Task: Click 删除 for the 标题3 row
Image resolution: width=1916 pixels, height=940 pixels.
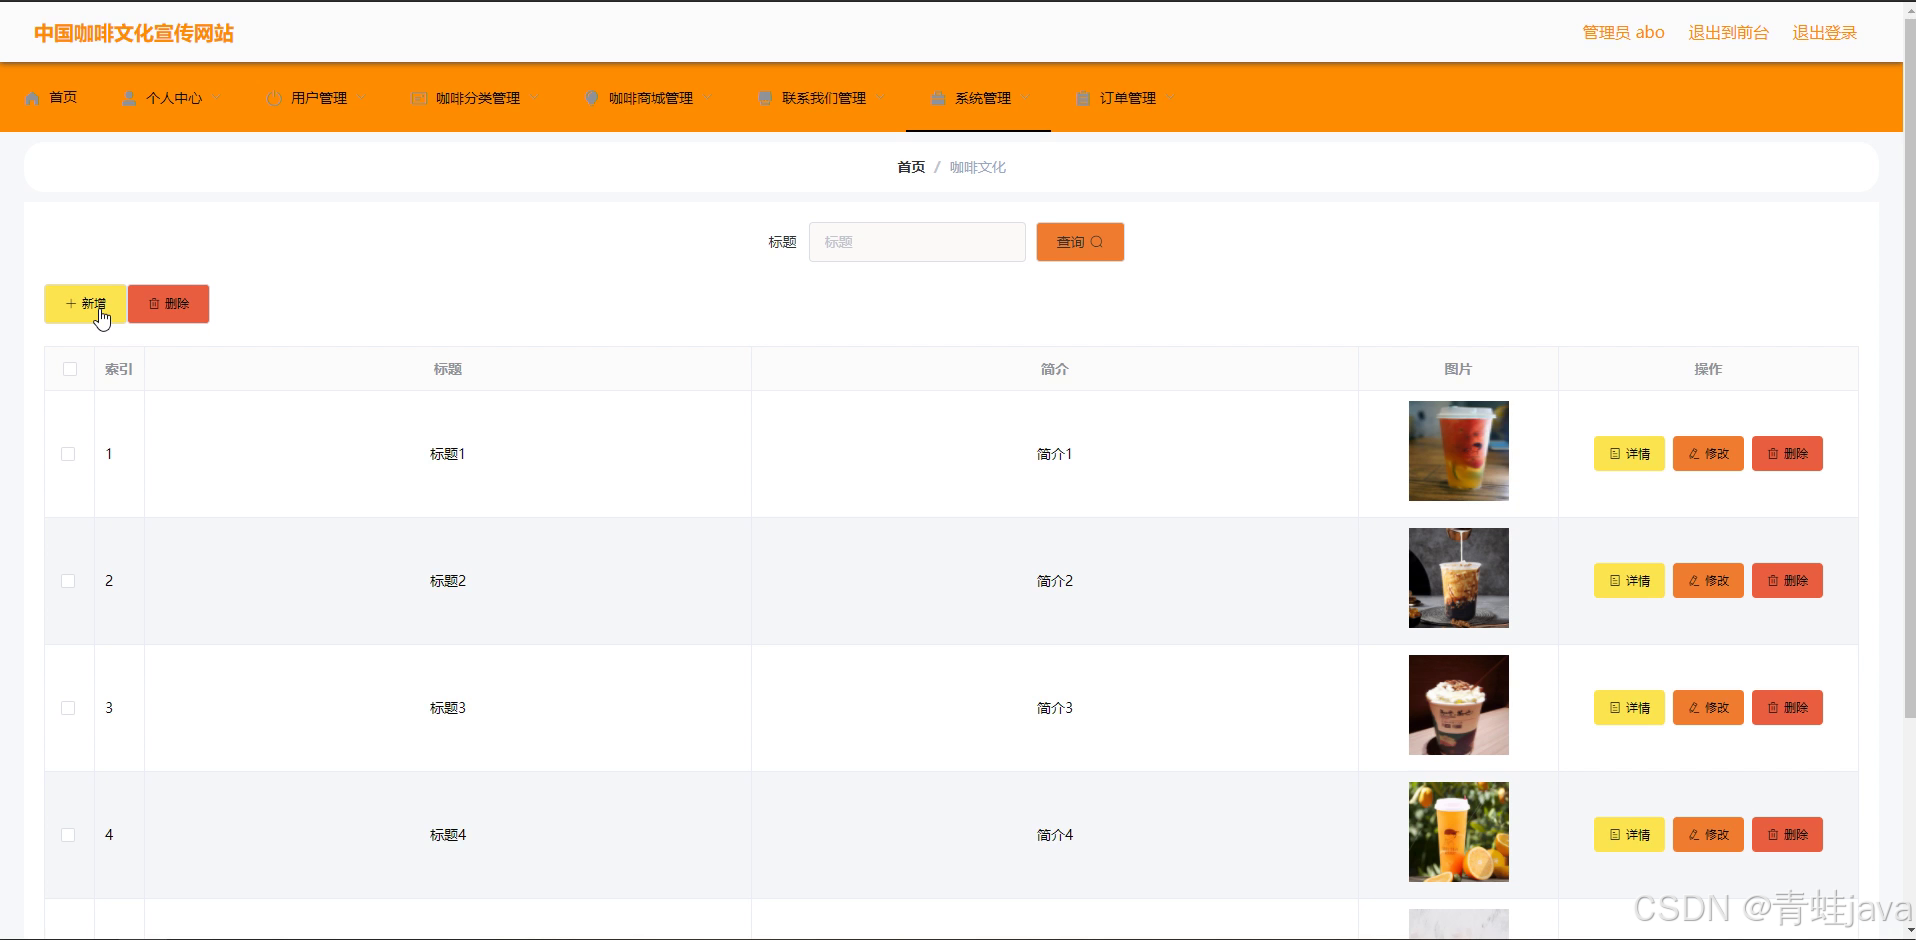Action: click(x=1787, y=708)
